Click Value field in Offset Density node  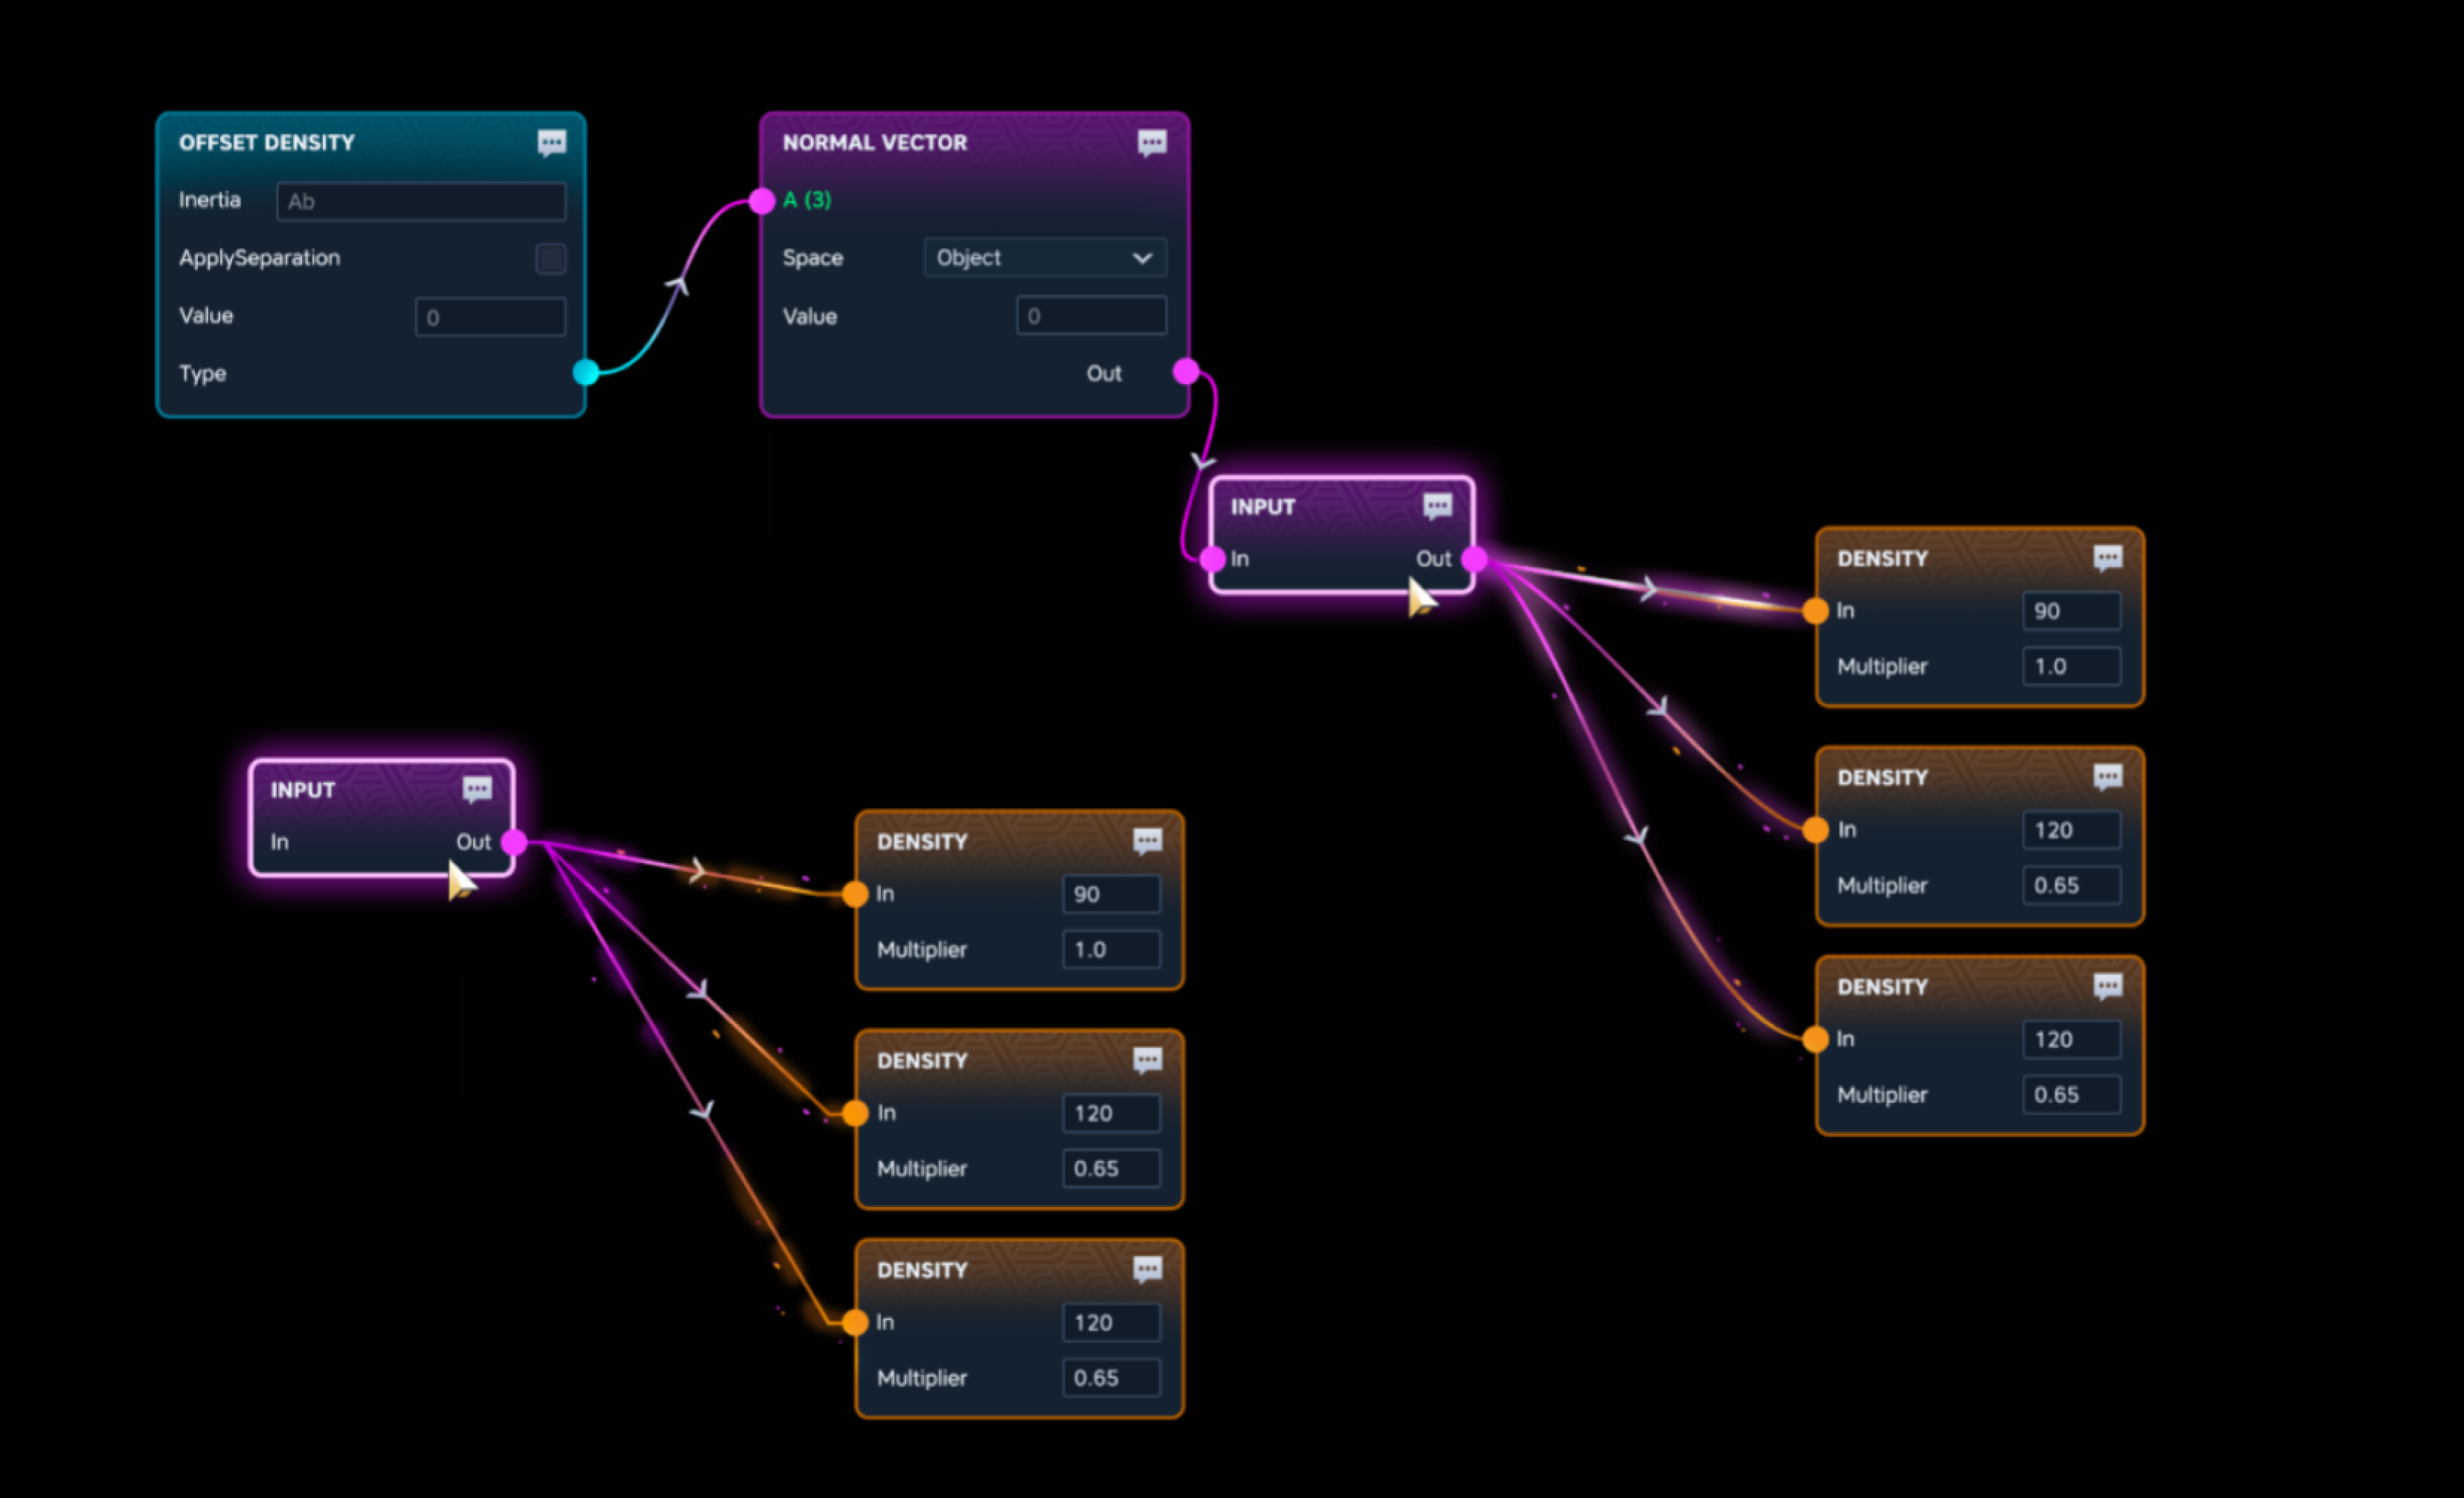(490, 317)
